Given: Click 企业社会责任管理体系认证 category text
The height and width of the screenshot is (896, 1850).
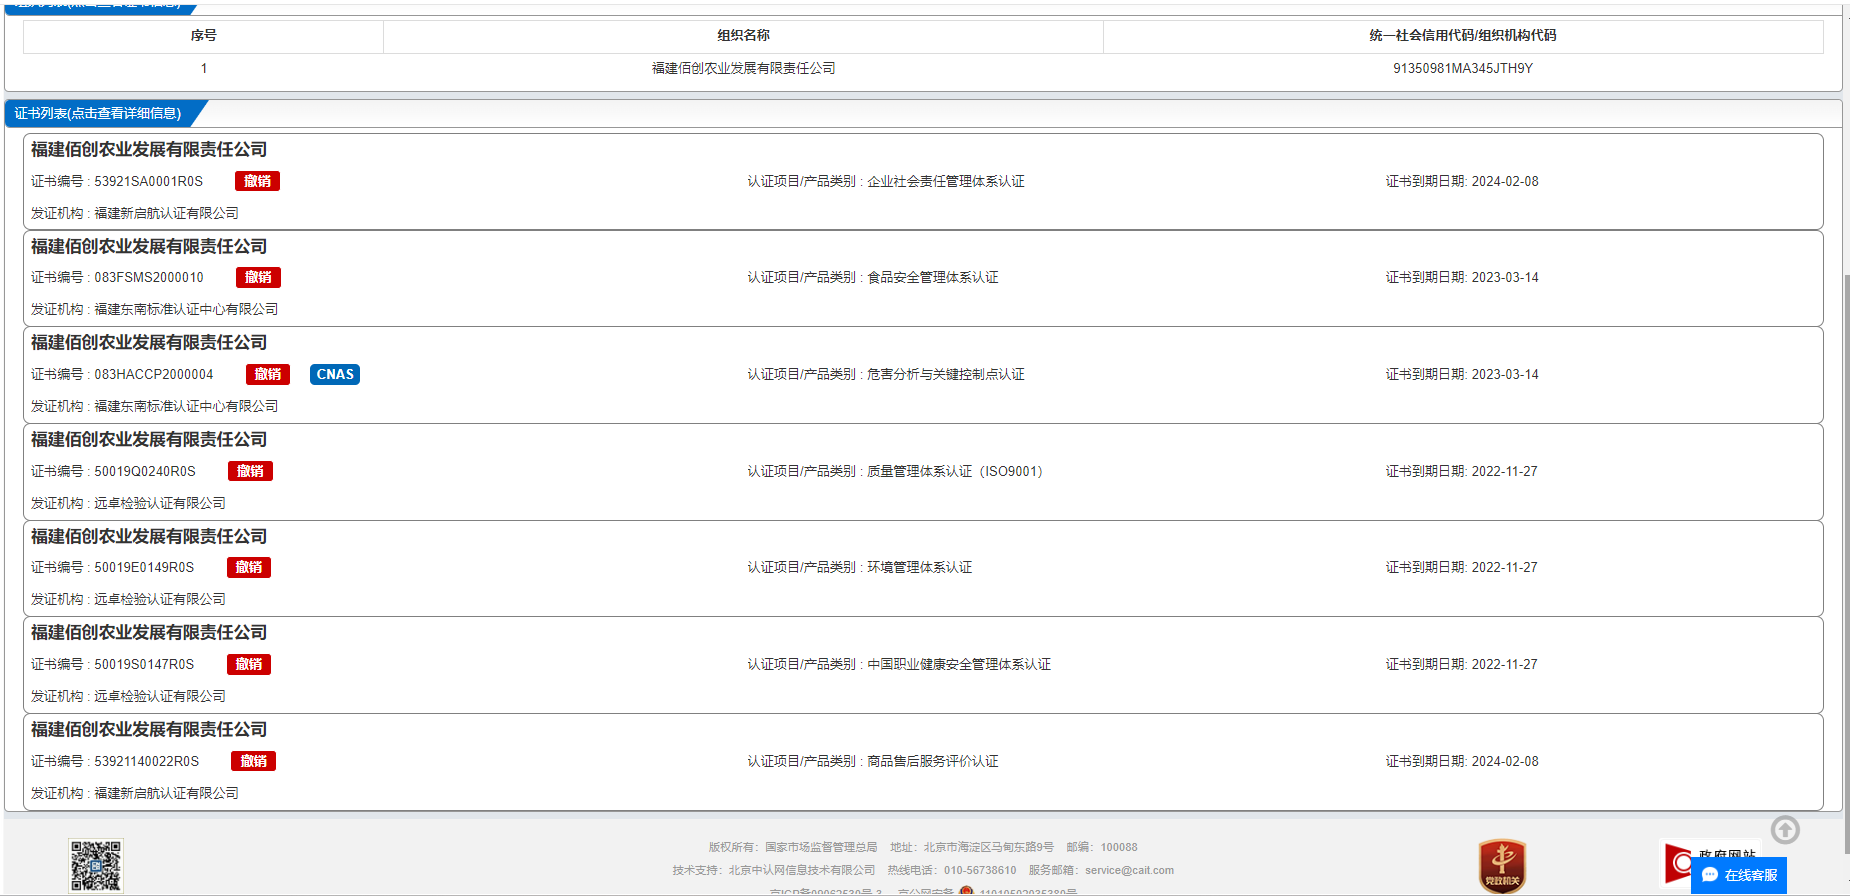Looking at the screenshot, I should [x=946, y=181].
